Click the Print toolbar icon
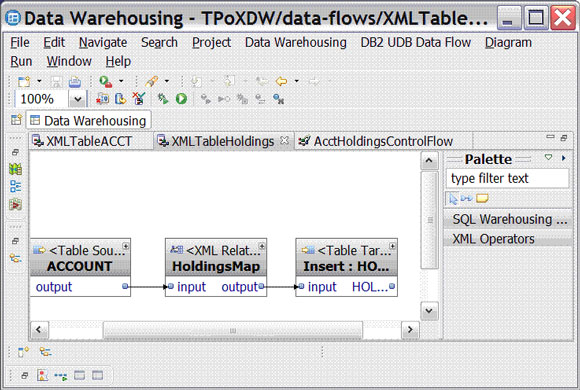 (x=74, y=81)
